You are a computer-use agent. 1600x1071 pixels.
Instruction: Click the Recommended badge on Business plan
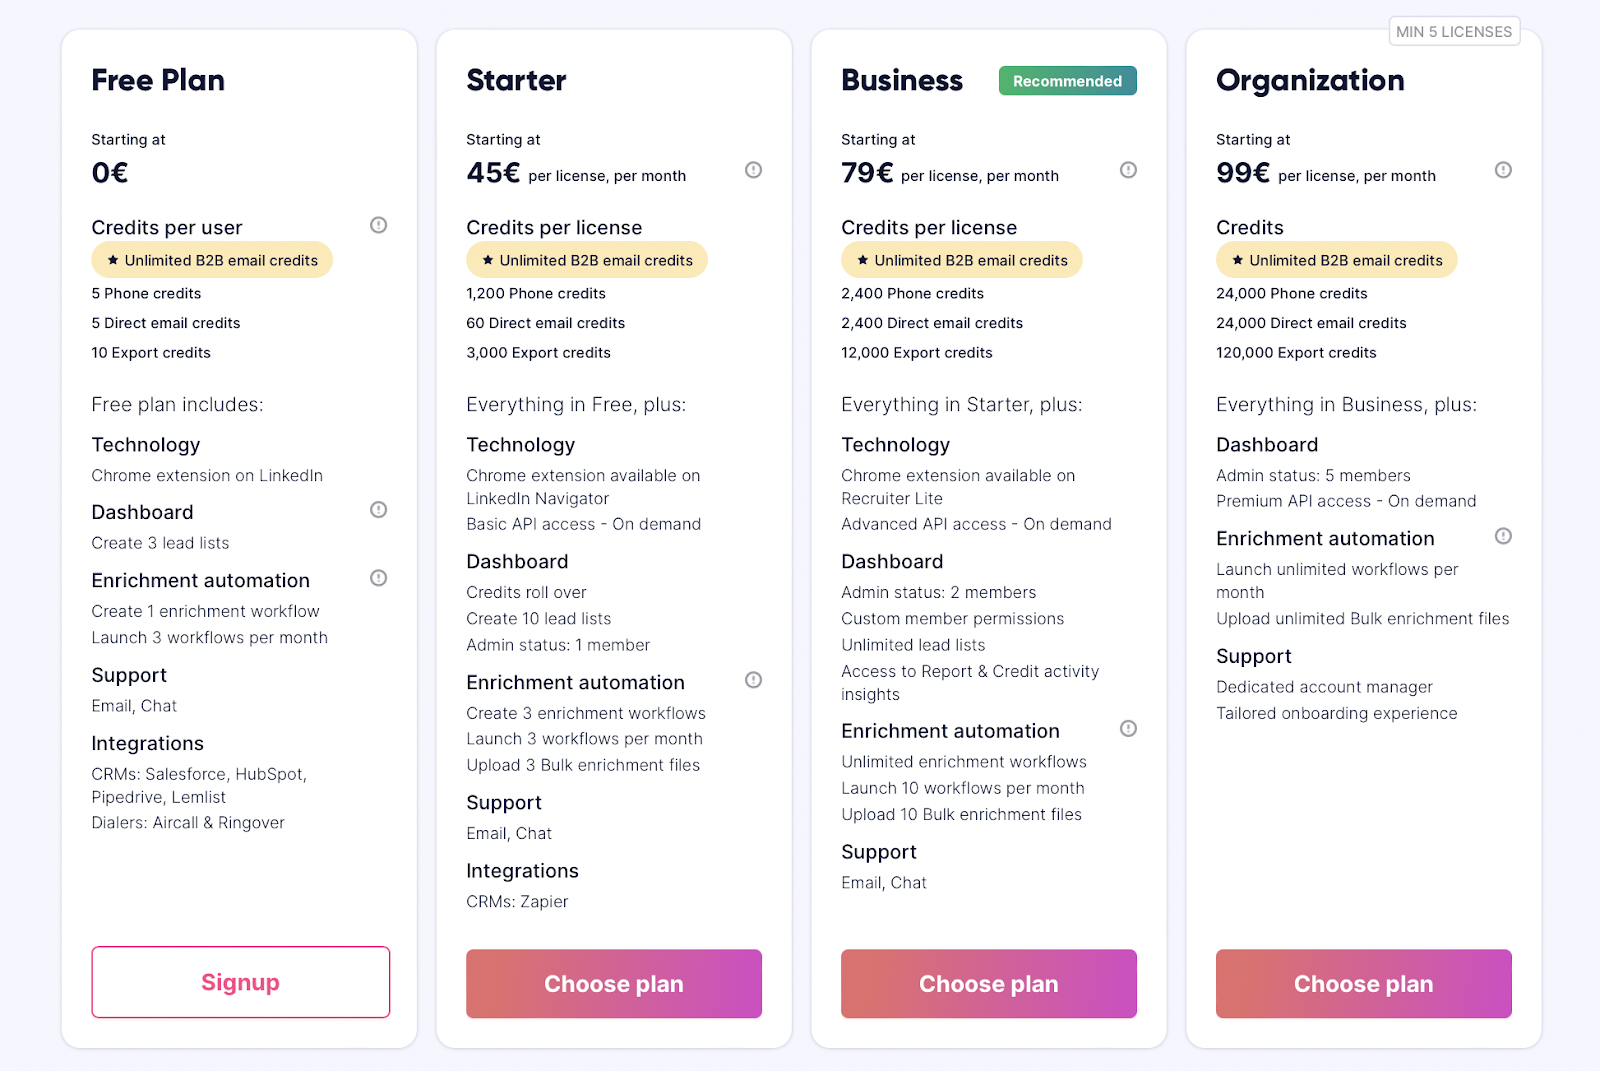[1067, 80]
